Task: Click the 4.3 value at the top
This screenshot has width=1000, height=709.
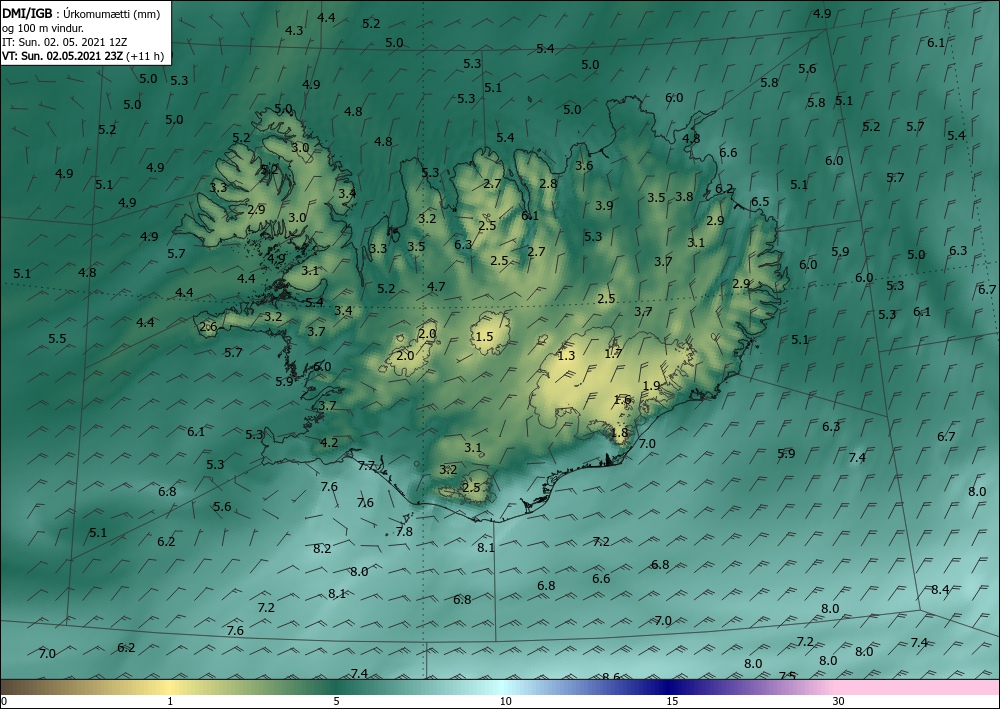Action: pos(294,31)
